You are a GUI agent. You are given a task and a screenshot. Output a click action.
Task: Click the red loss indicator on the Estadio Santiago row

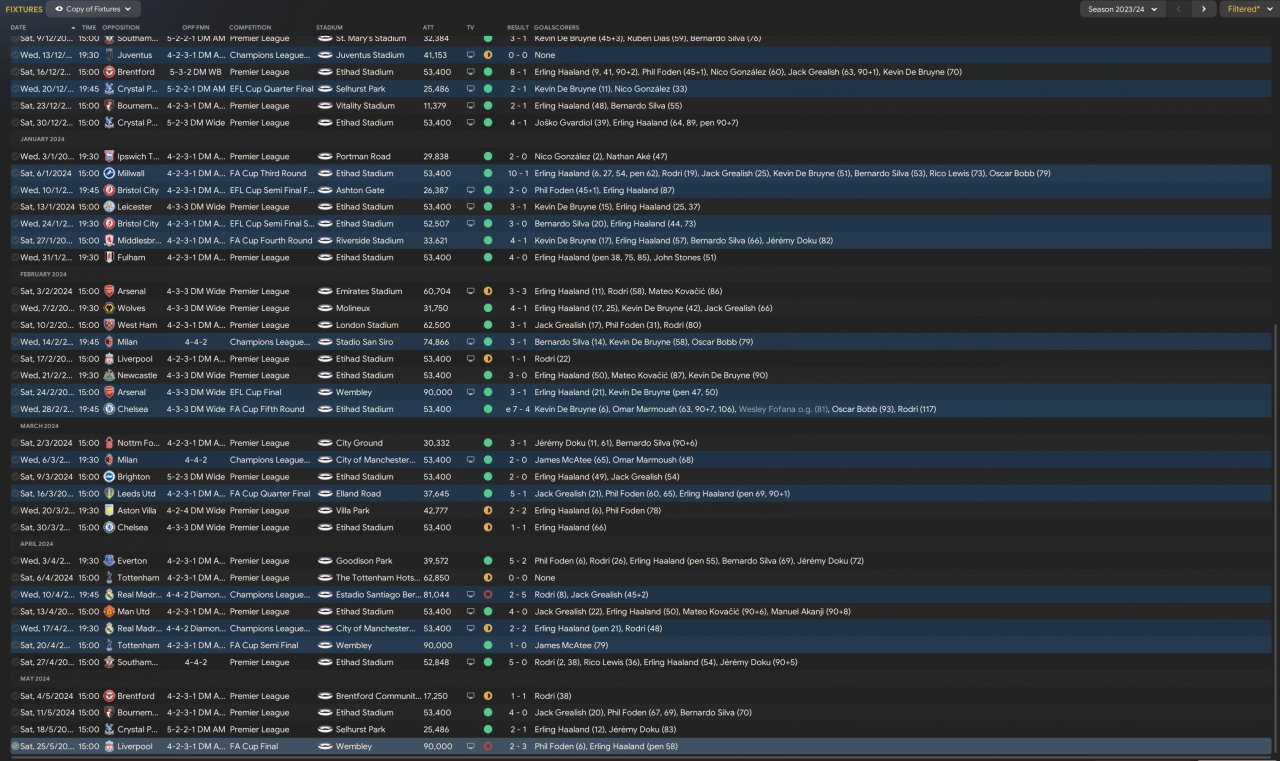488,595
